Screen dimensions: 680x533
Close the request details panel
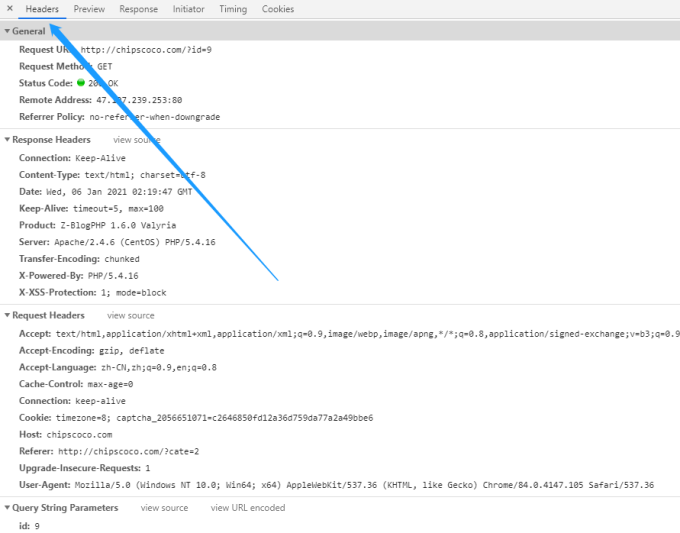[10, 8]
